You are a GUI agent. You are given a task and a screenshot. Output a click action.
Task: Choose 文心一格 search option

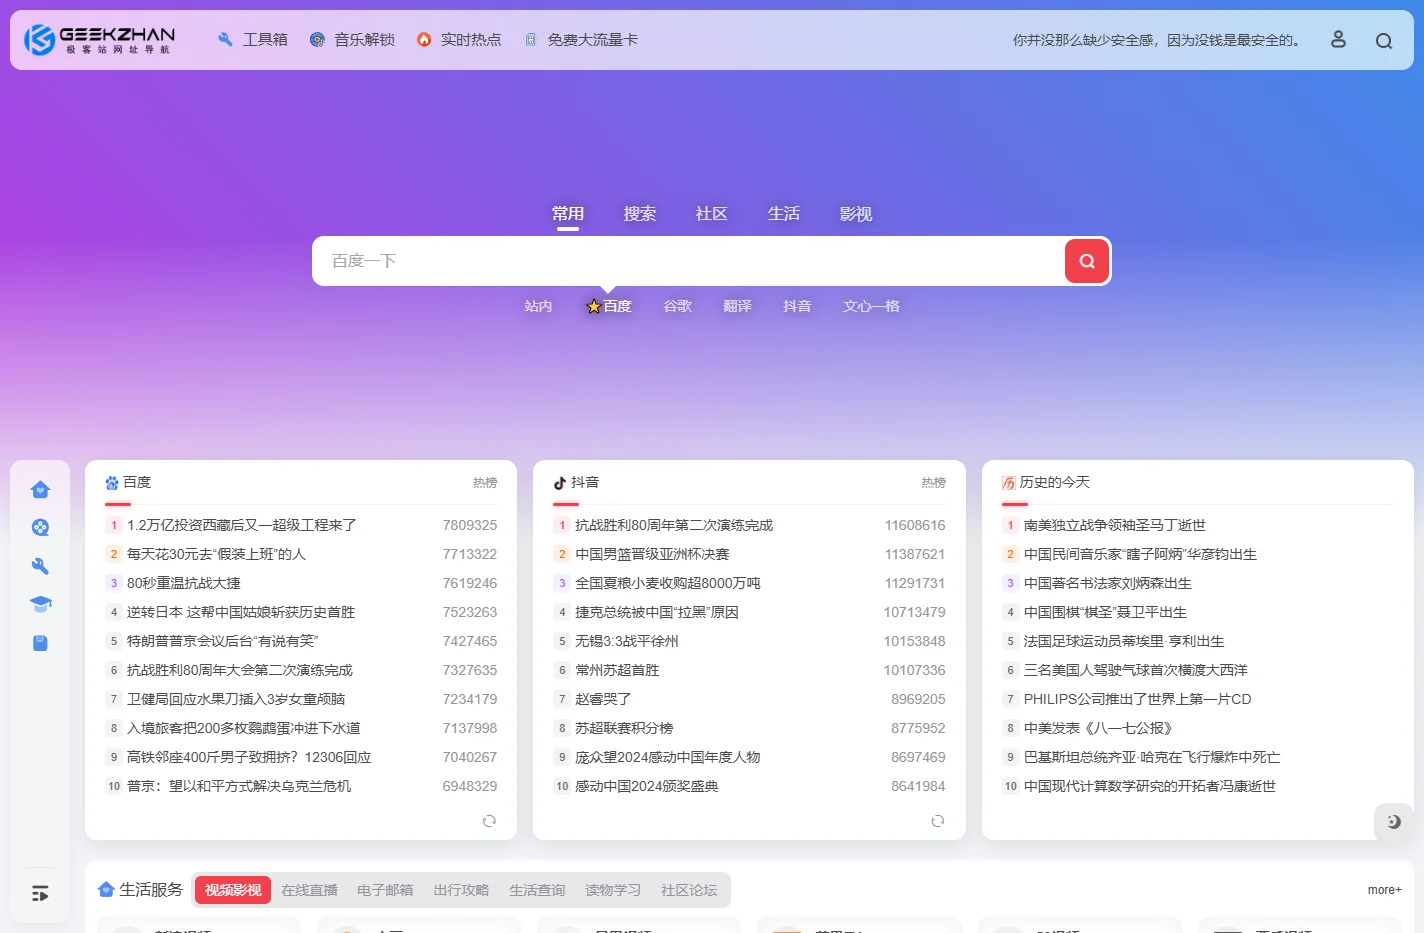(x=871, y=306)
